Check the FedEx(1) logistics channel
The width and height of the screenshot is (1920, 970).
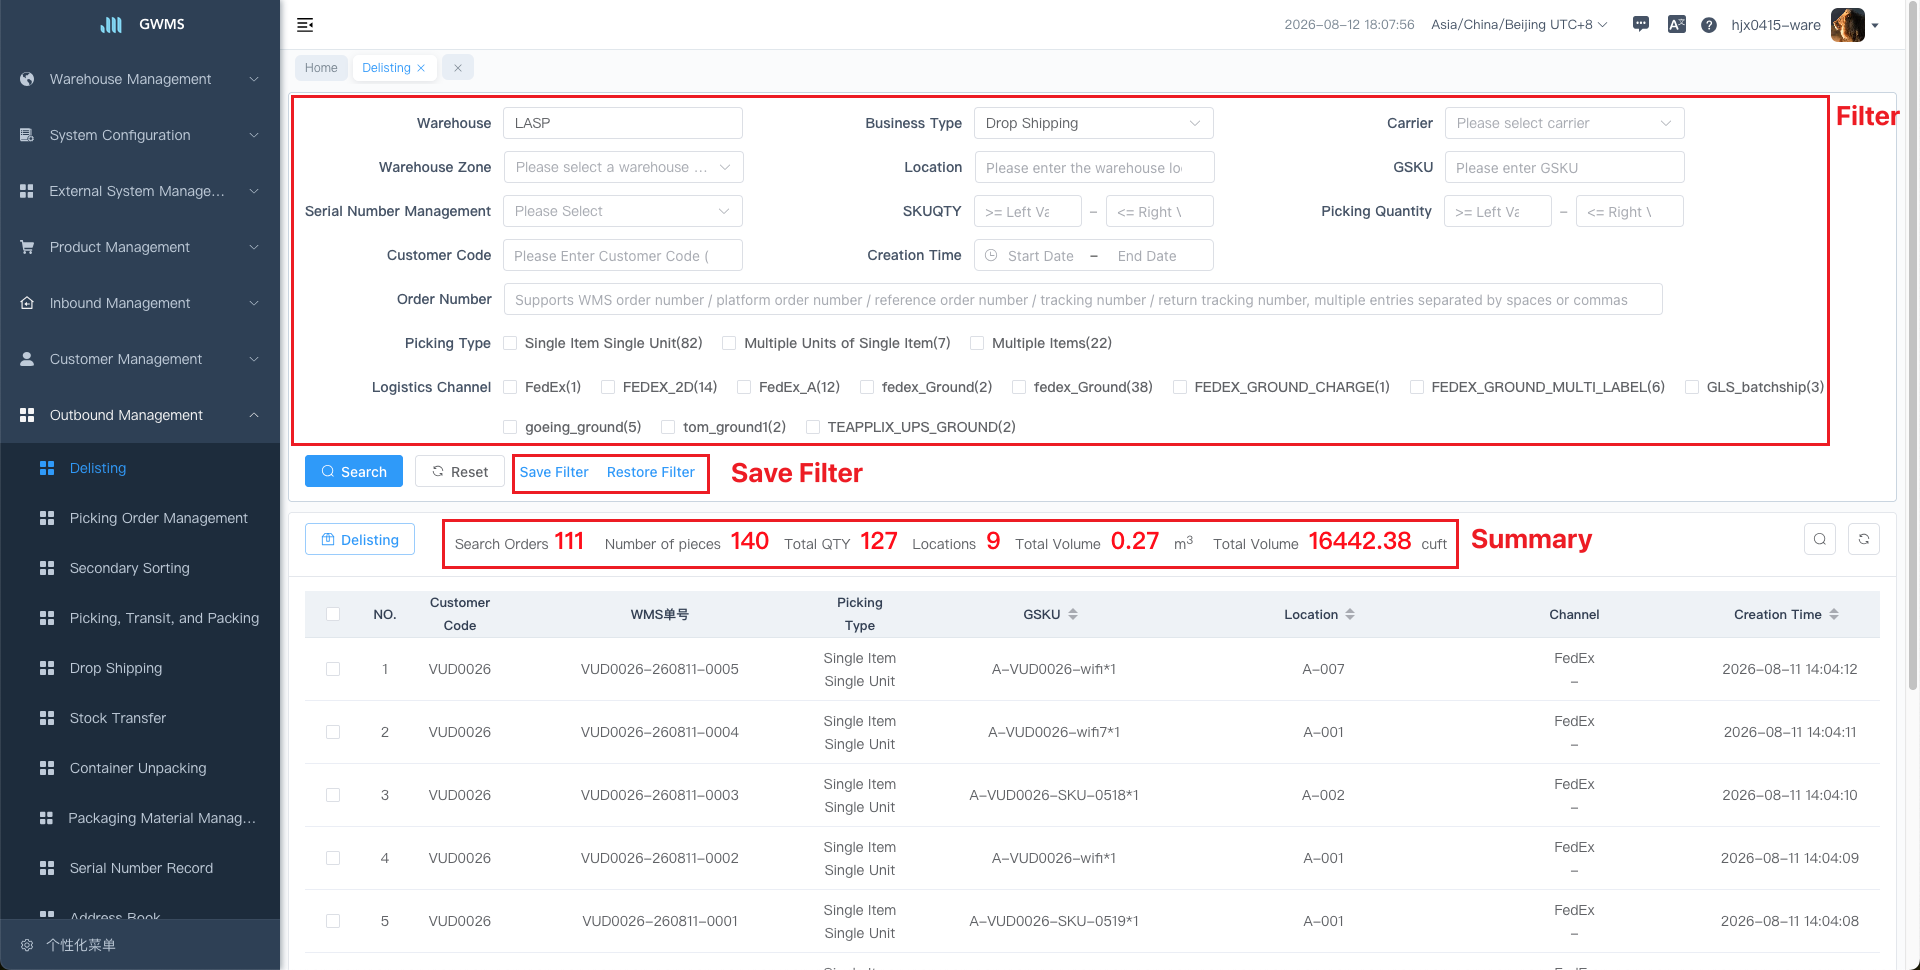(x=510, y=387)
